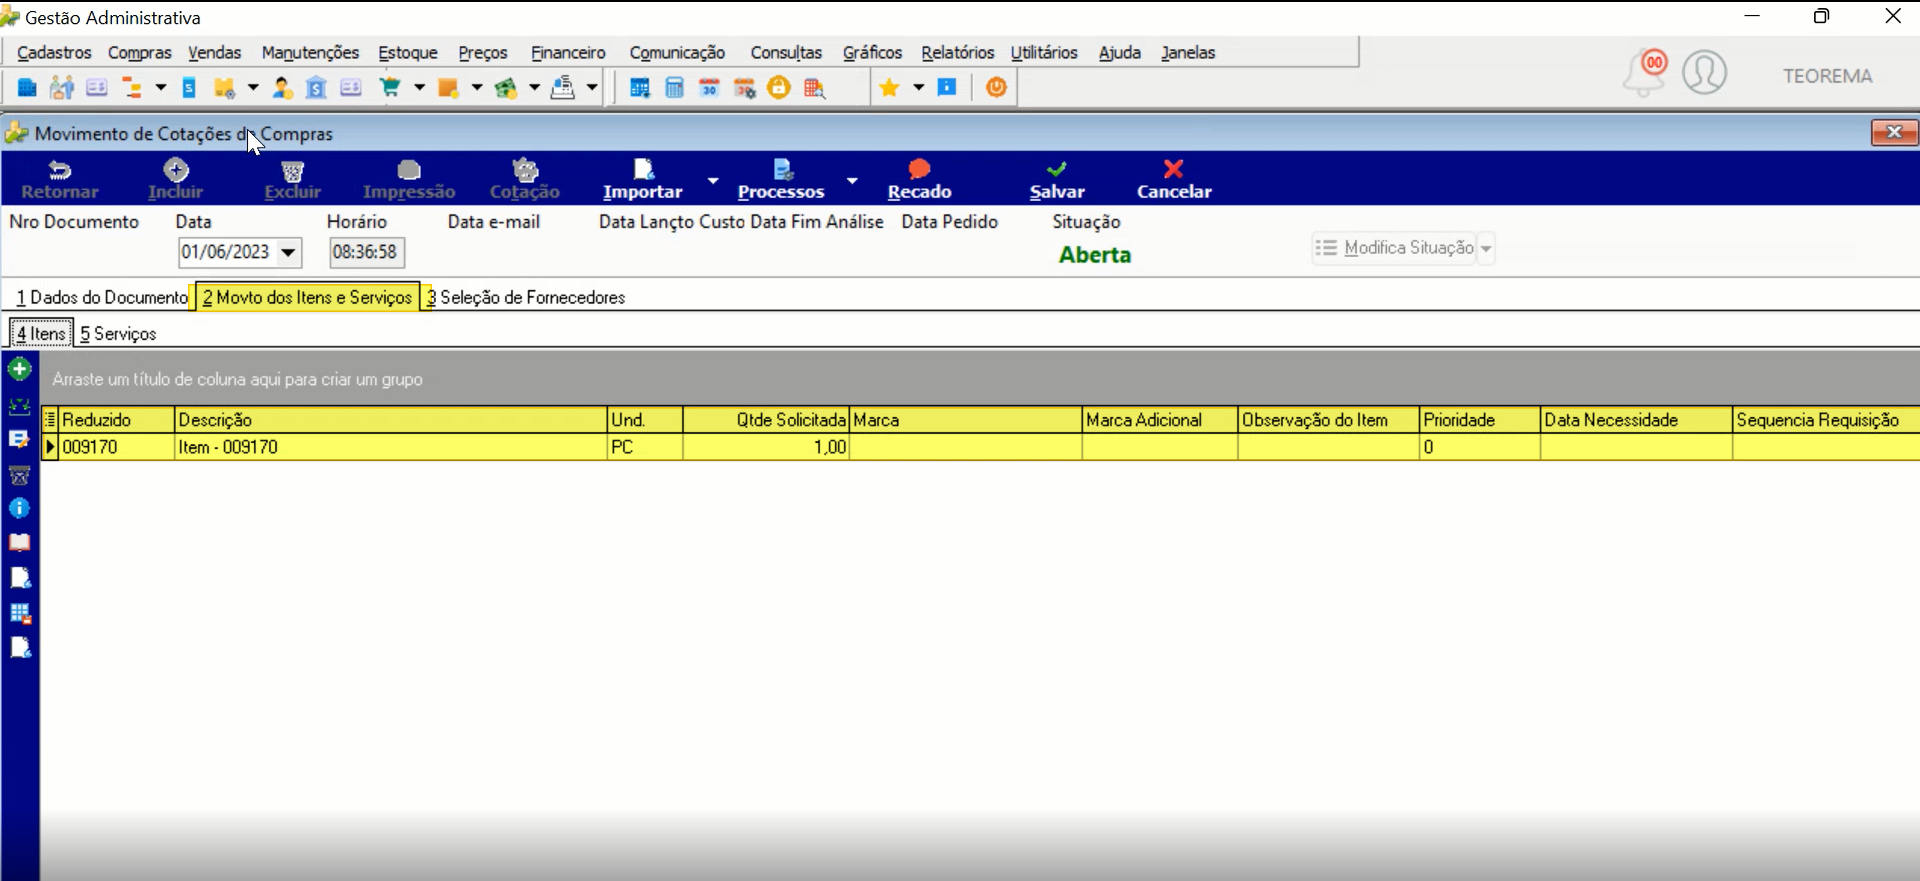Image resolution: width=1920 pixels, height=881 pixels.
Task: Expand the sticky note dropdown arrow
Action: (x=477, y=88)
